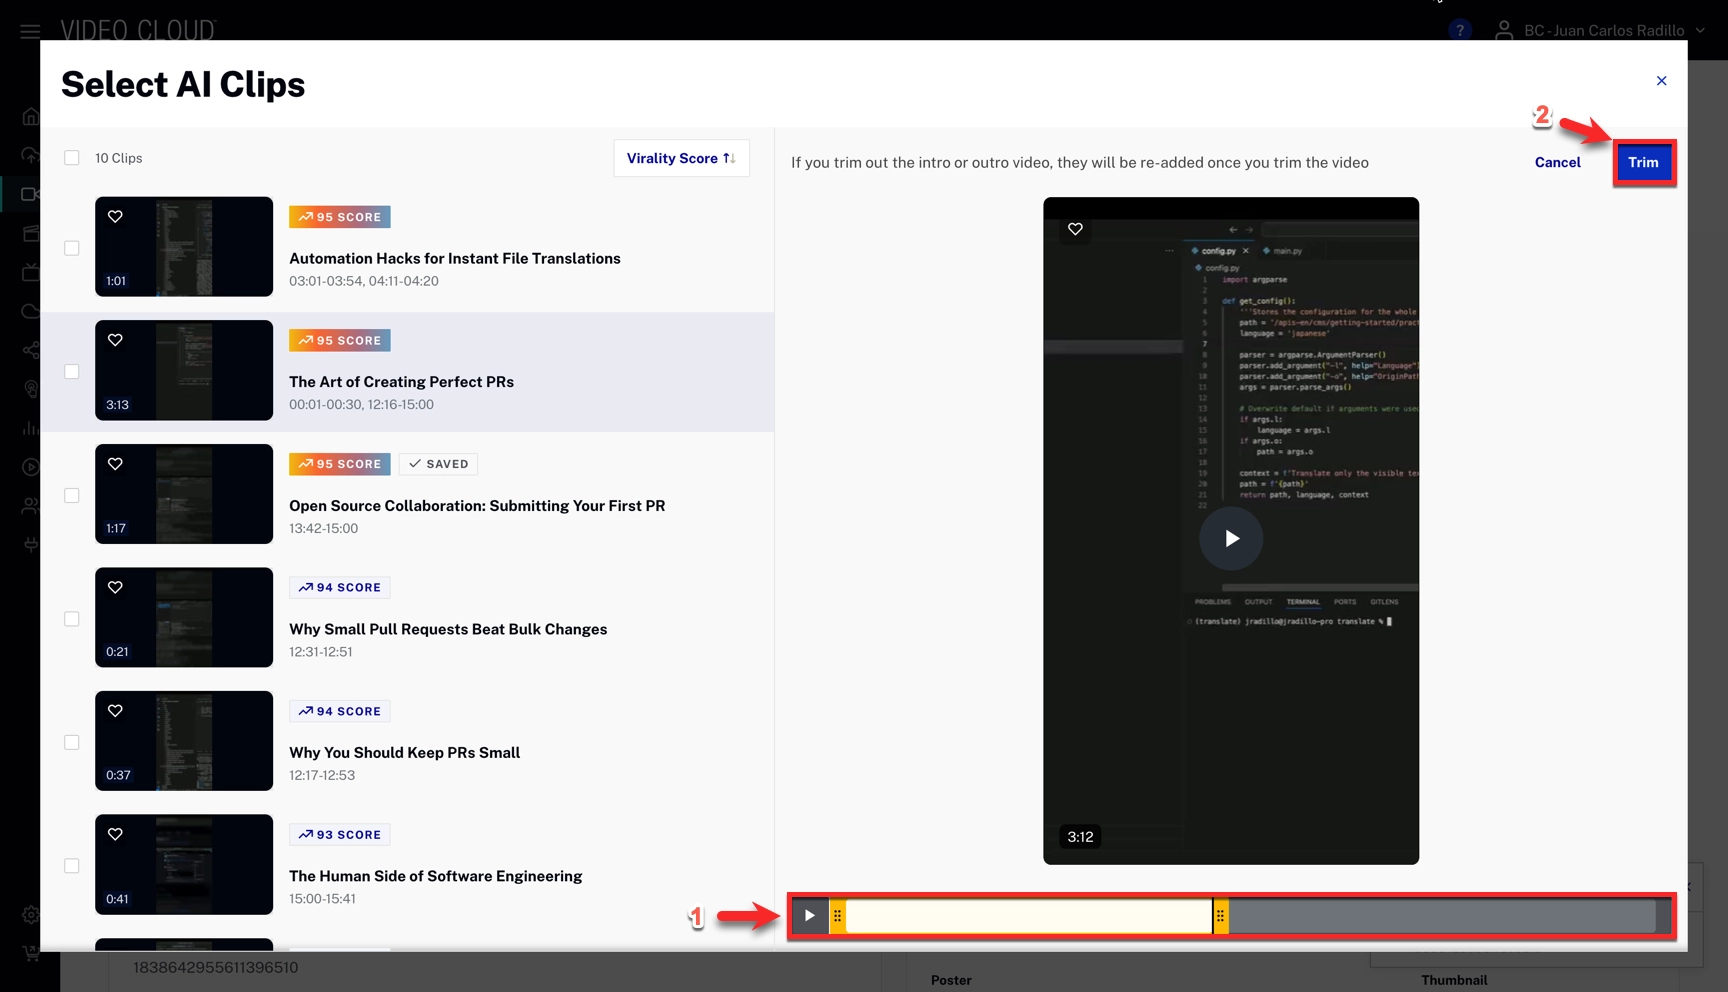Check the Automation Hacks clip checkbox
1728x992 pixels.
pyautogui.click(x=72, y=248)
